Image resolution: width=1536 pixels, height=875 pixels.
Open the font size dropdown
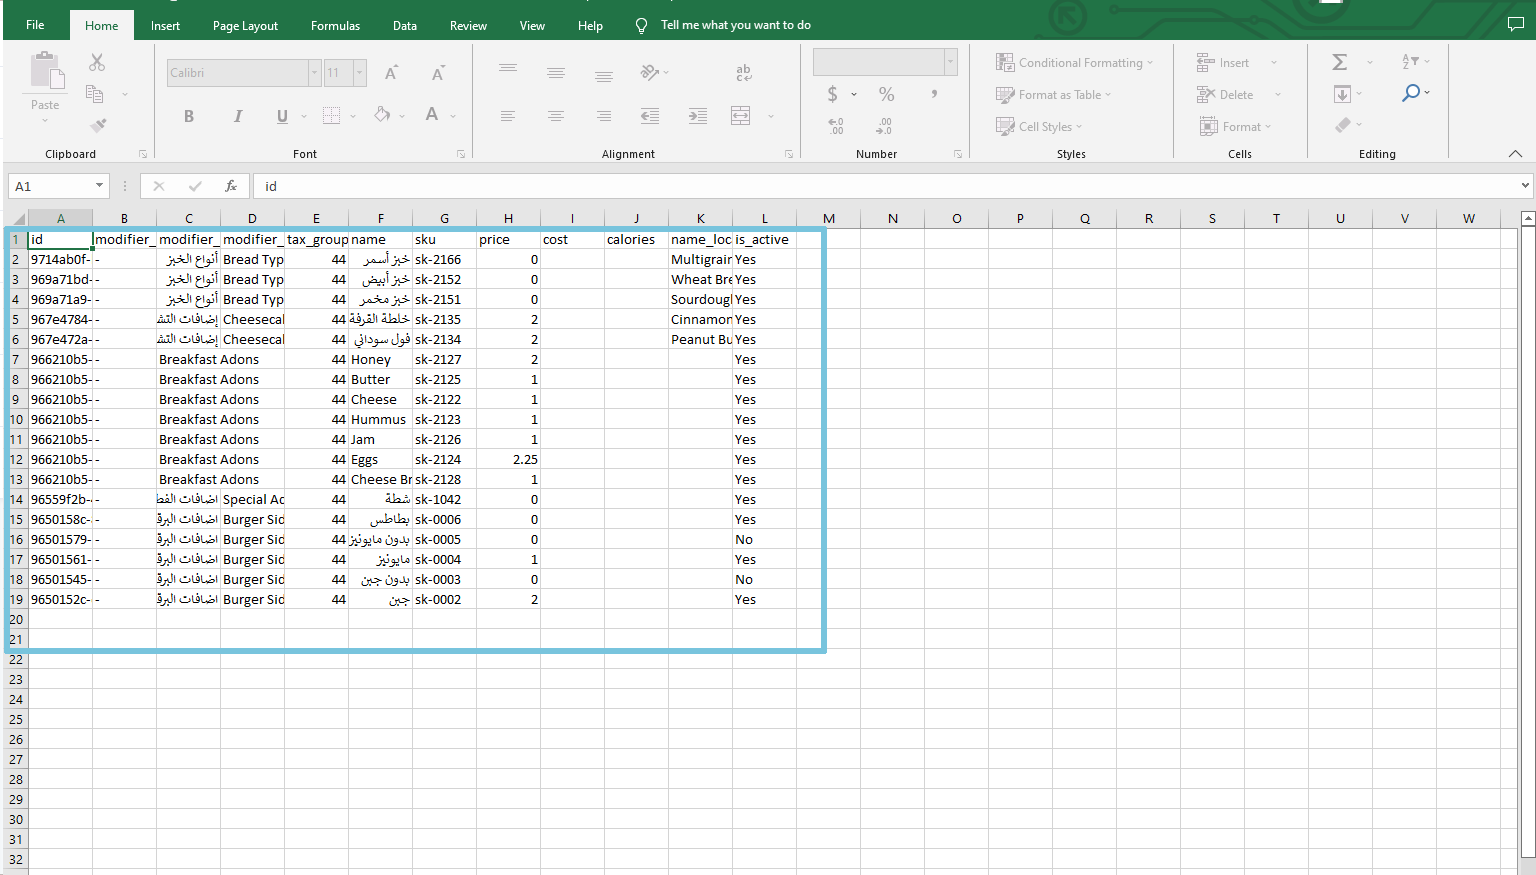point(358,72)
